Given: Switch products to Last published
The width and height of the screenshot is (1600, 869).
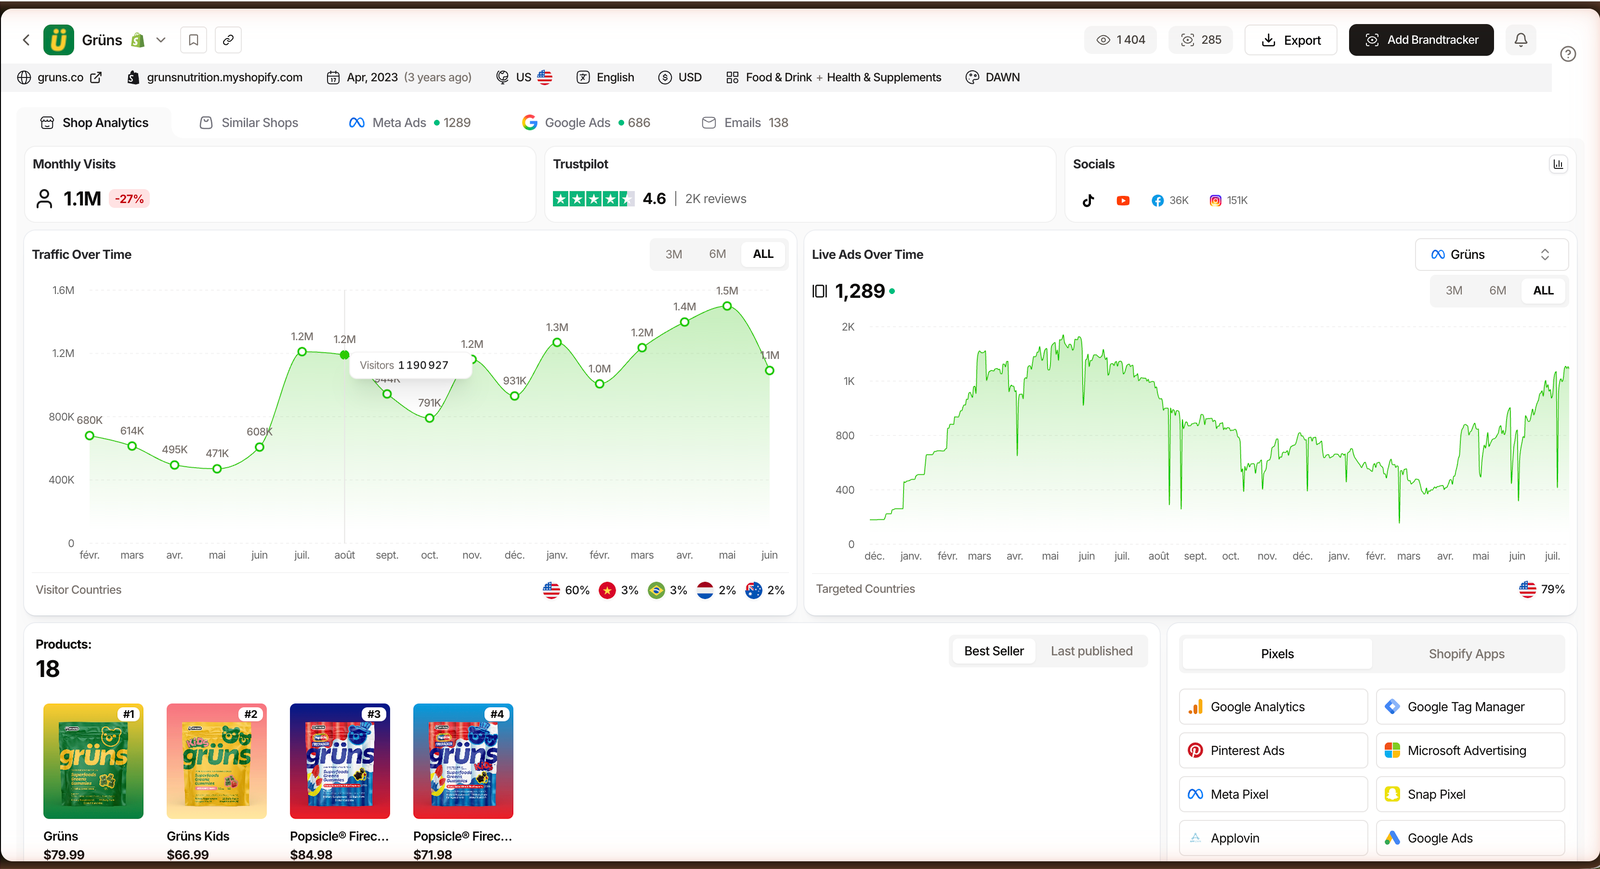Looking at the screenshot, I should coord(1092,651).
